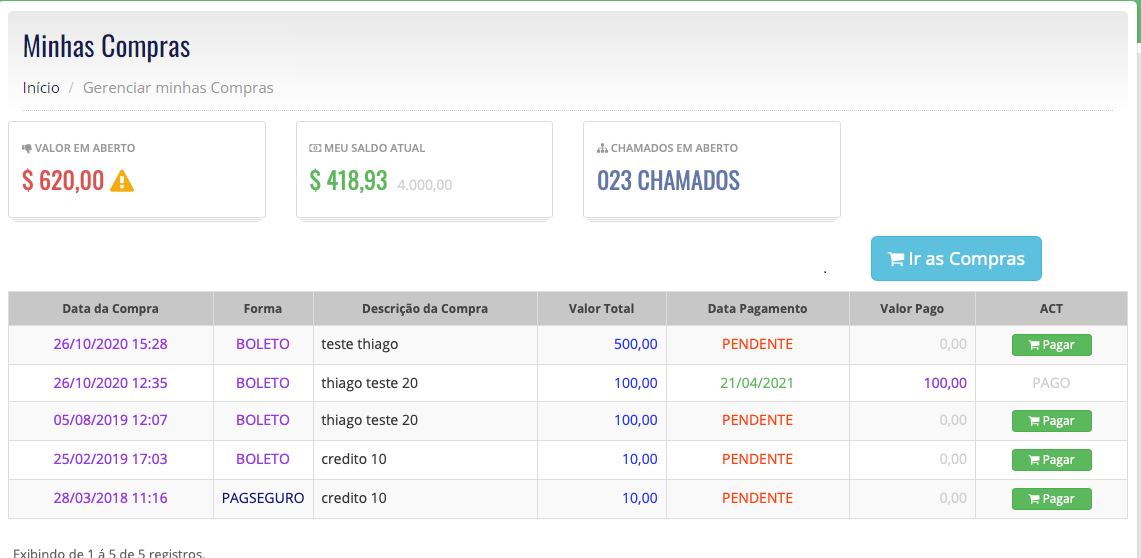
Task: Click the 21/04/2021 payment date
Action: pyautogui.click(x=758, y=383)
